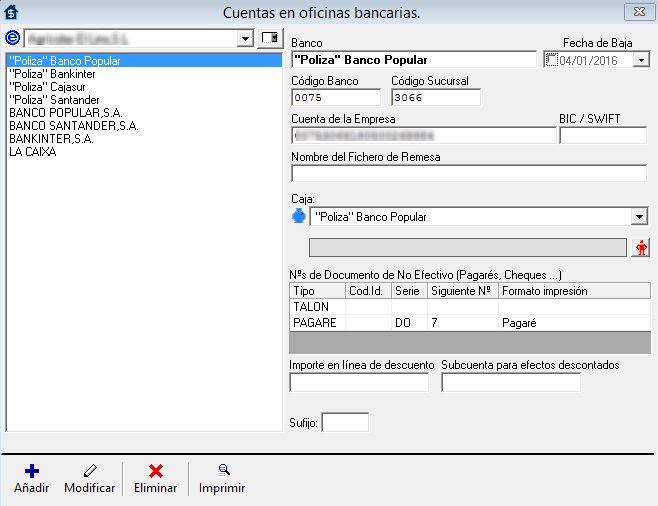658x506 pixels.
Task: Select BANCO SANTANDER,S.A. in the list
Action: click(x=73, y=126)
